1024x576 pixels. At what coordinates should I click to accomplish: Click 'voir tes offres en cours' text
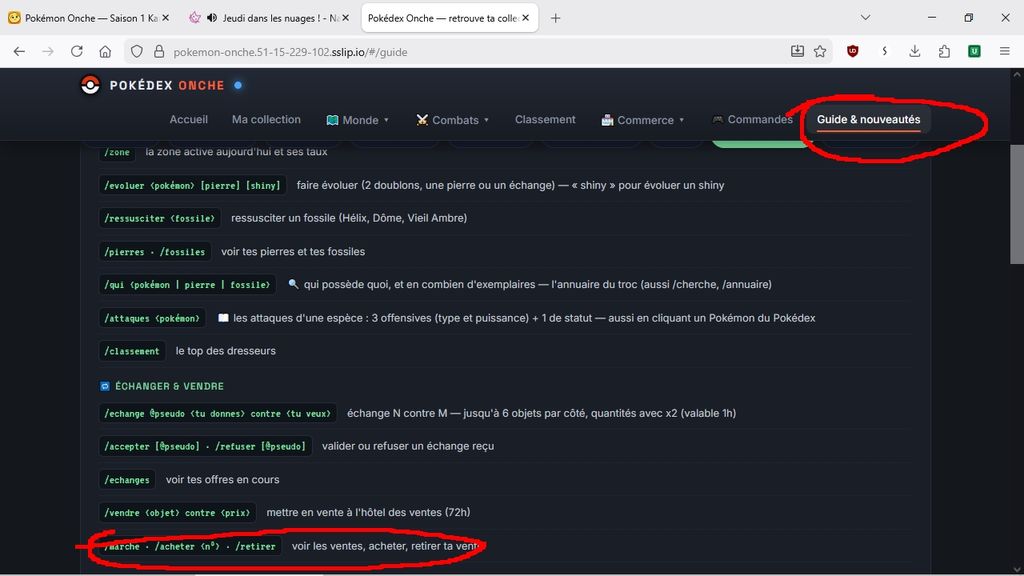(222, 479)
